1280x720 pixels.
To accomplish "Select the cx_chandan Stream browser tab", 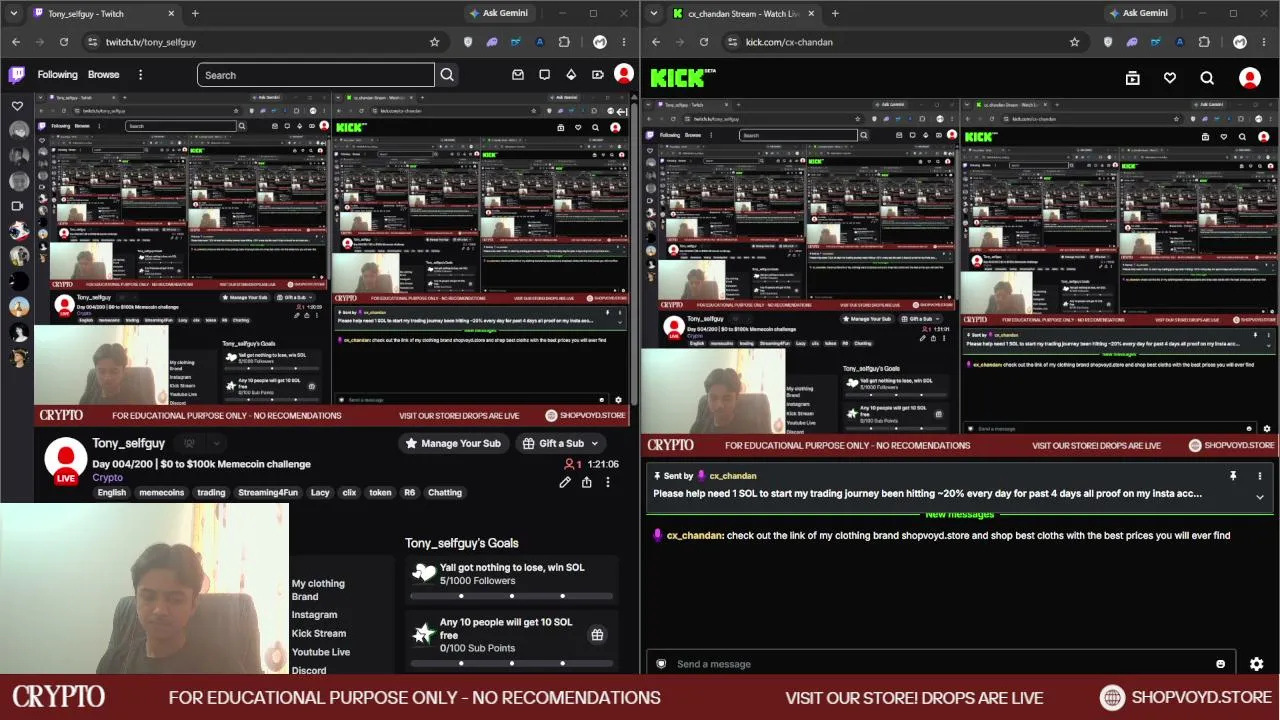I will pos(744,14).
